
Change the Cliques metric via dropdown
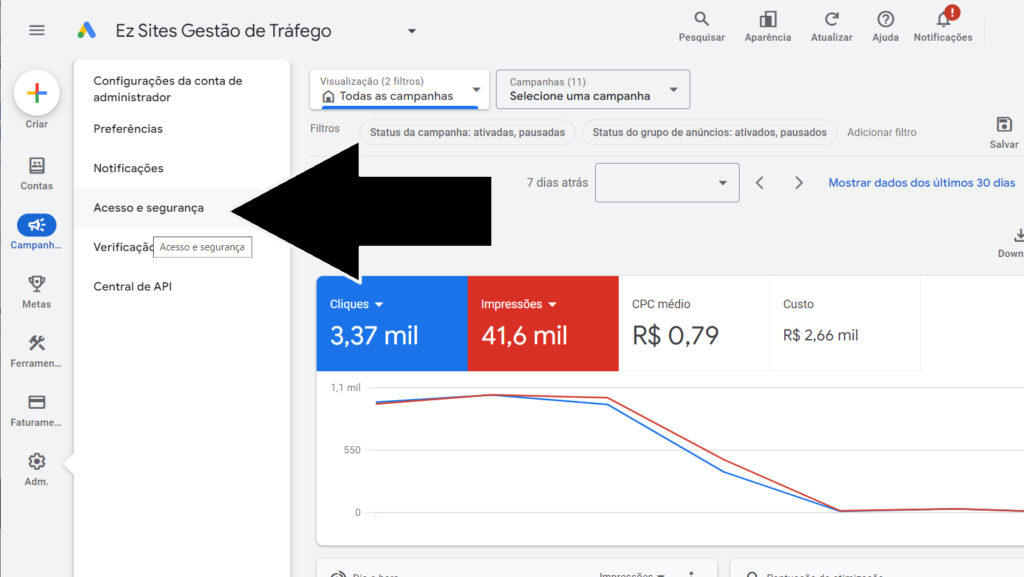click(x=379, y=304)
